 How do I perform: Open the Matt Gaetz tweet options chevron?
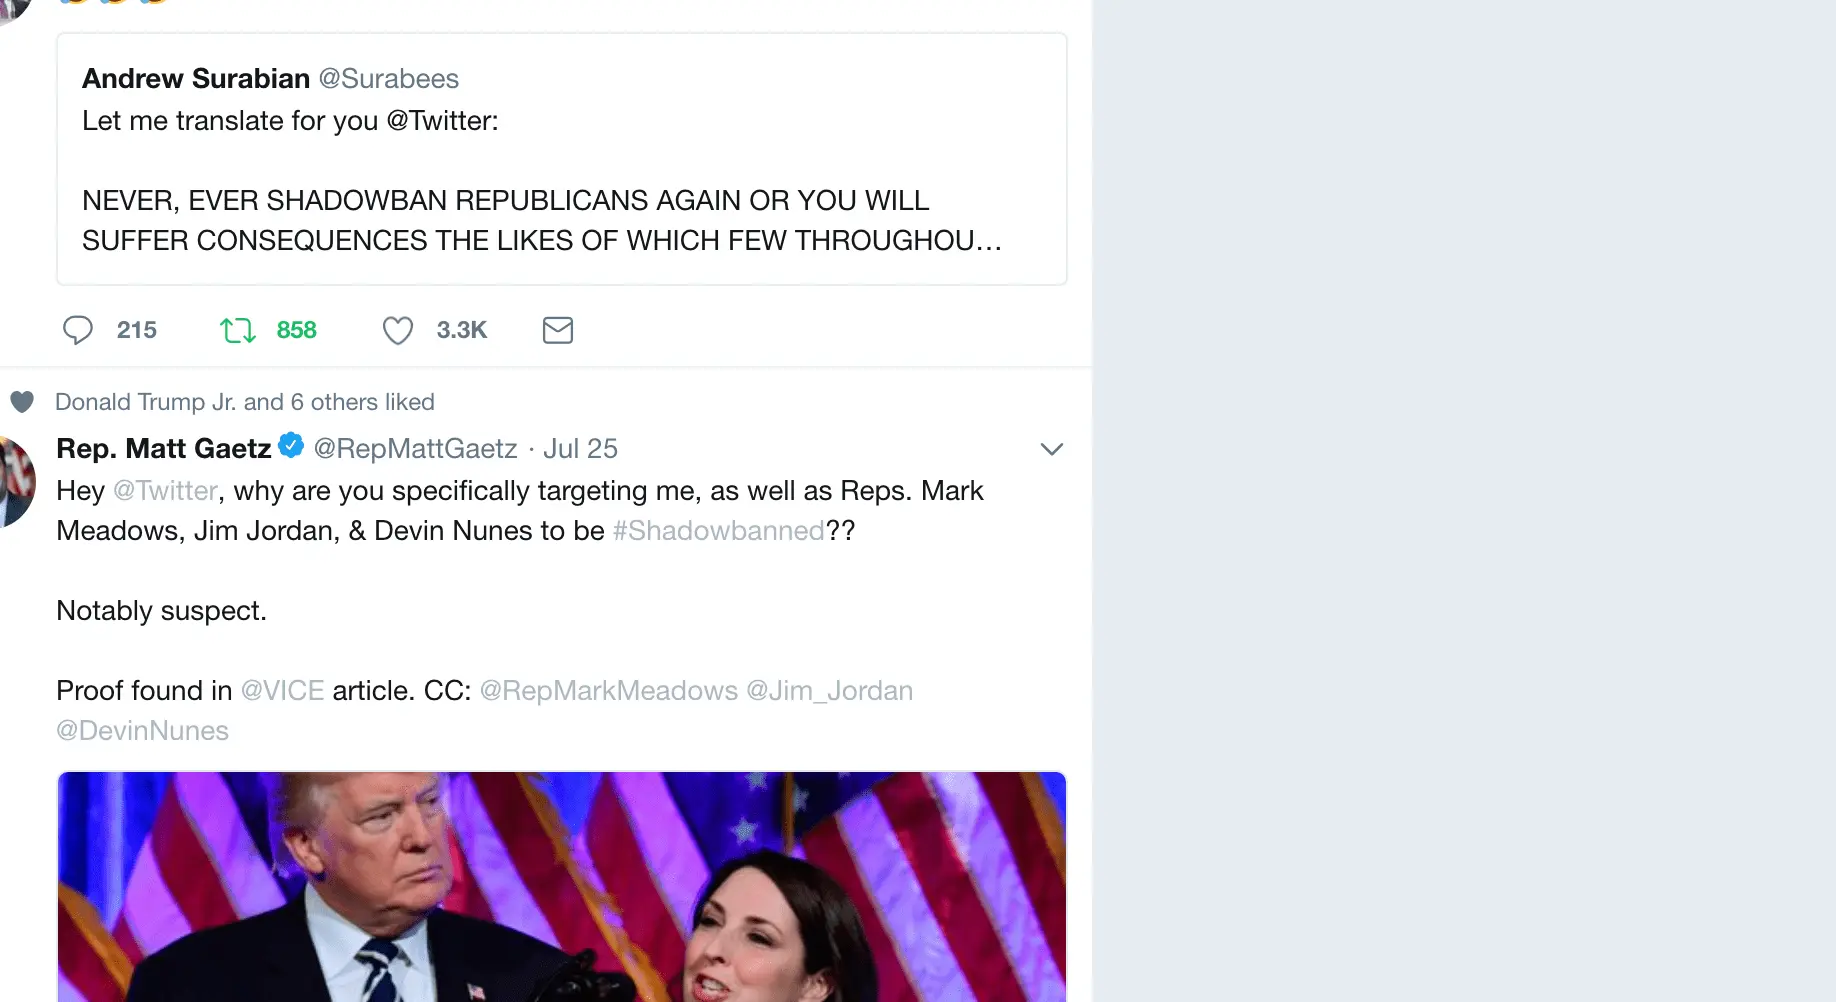(x=1051, y=449)
